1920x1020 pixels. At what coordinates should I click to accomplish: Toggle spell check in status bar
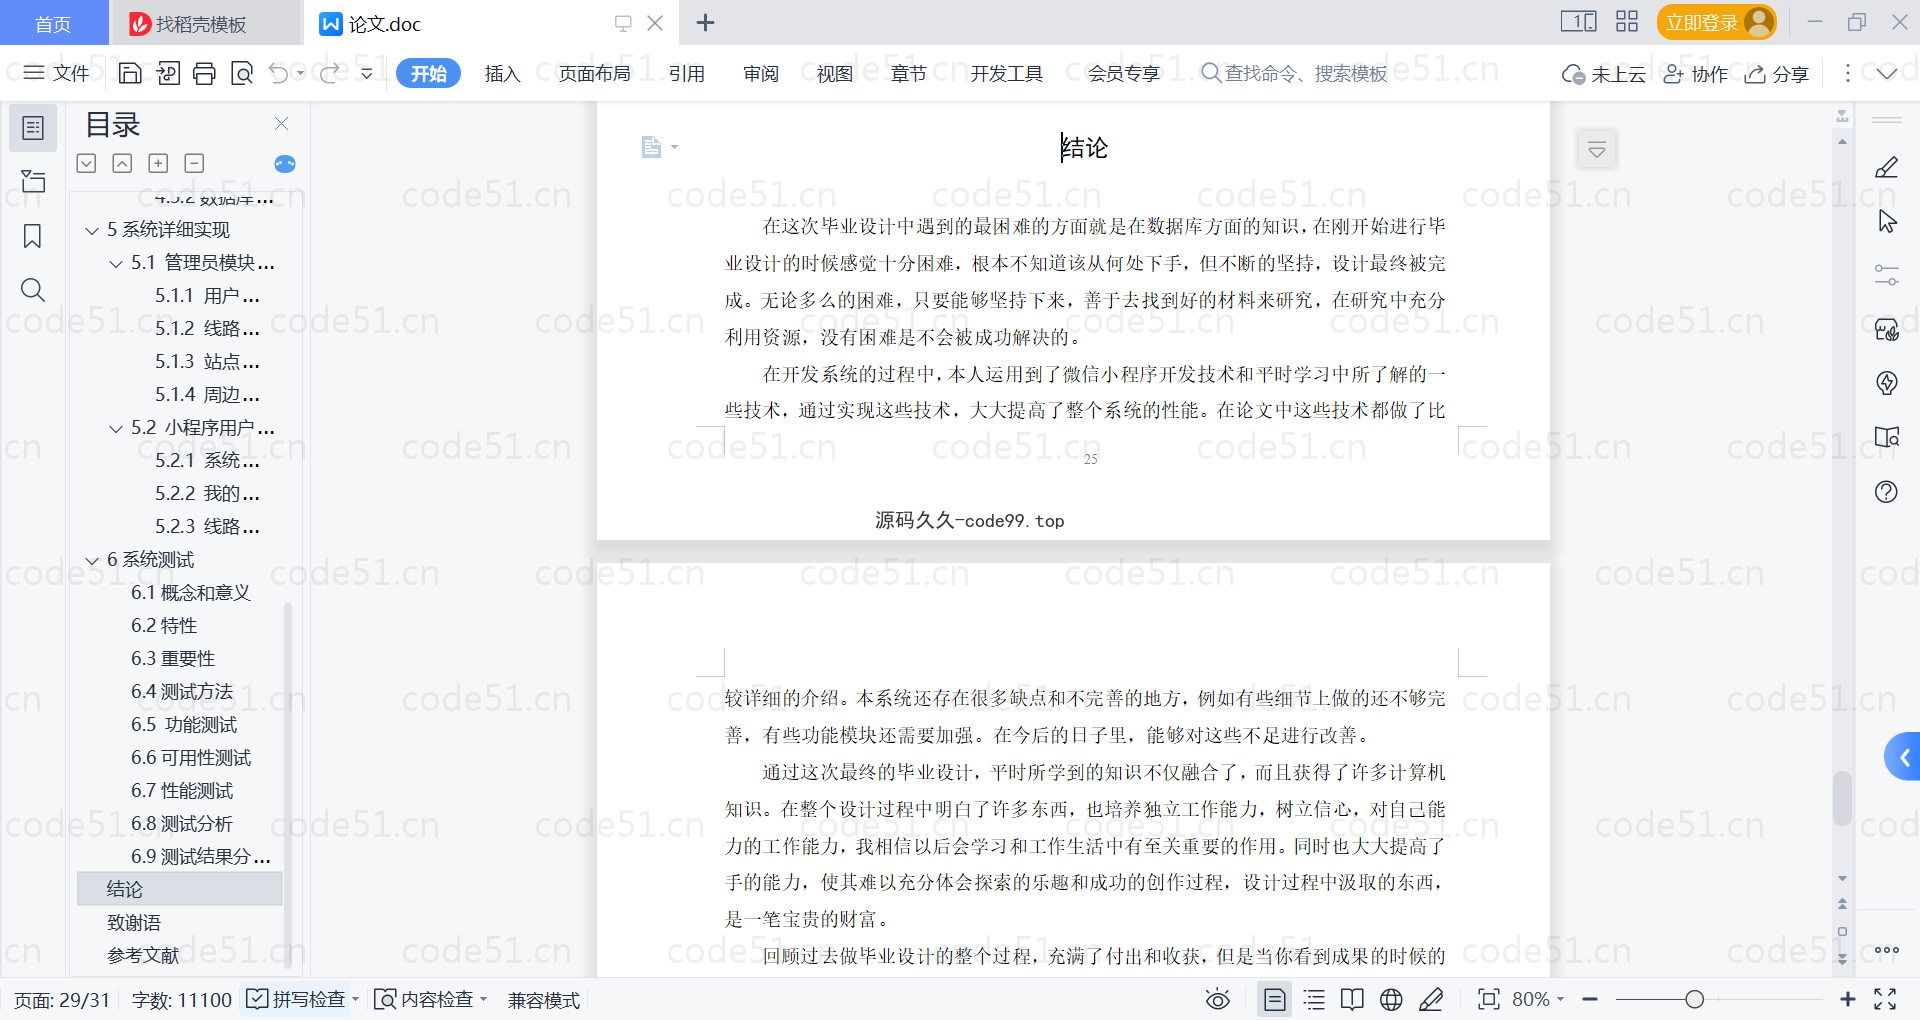[302, 999]
